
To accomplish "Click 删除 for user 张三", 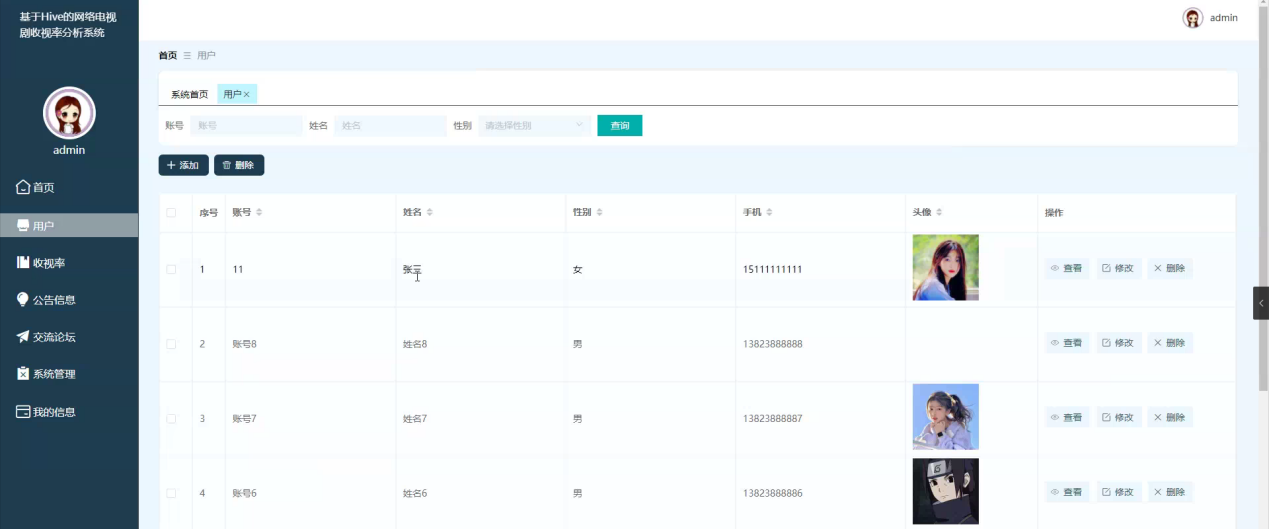I will click(x=1169, y=268).
